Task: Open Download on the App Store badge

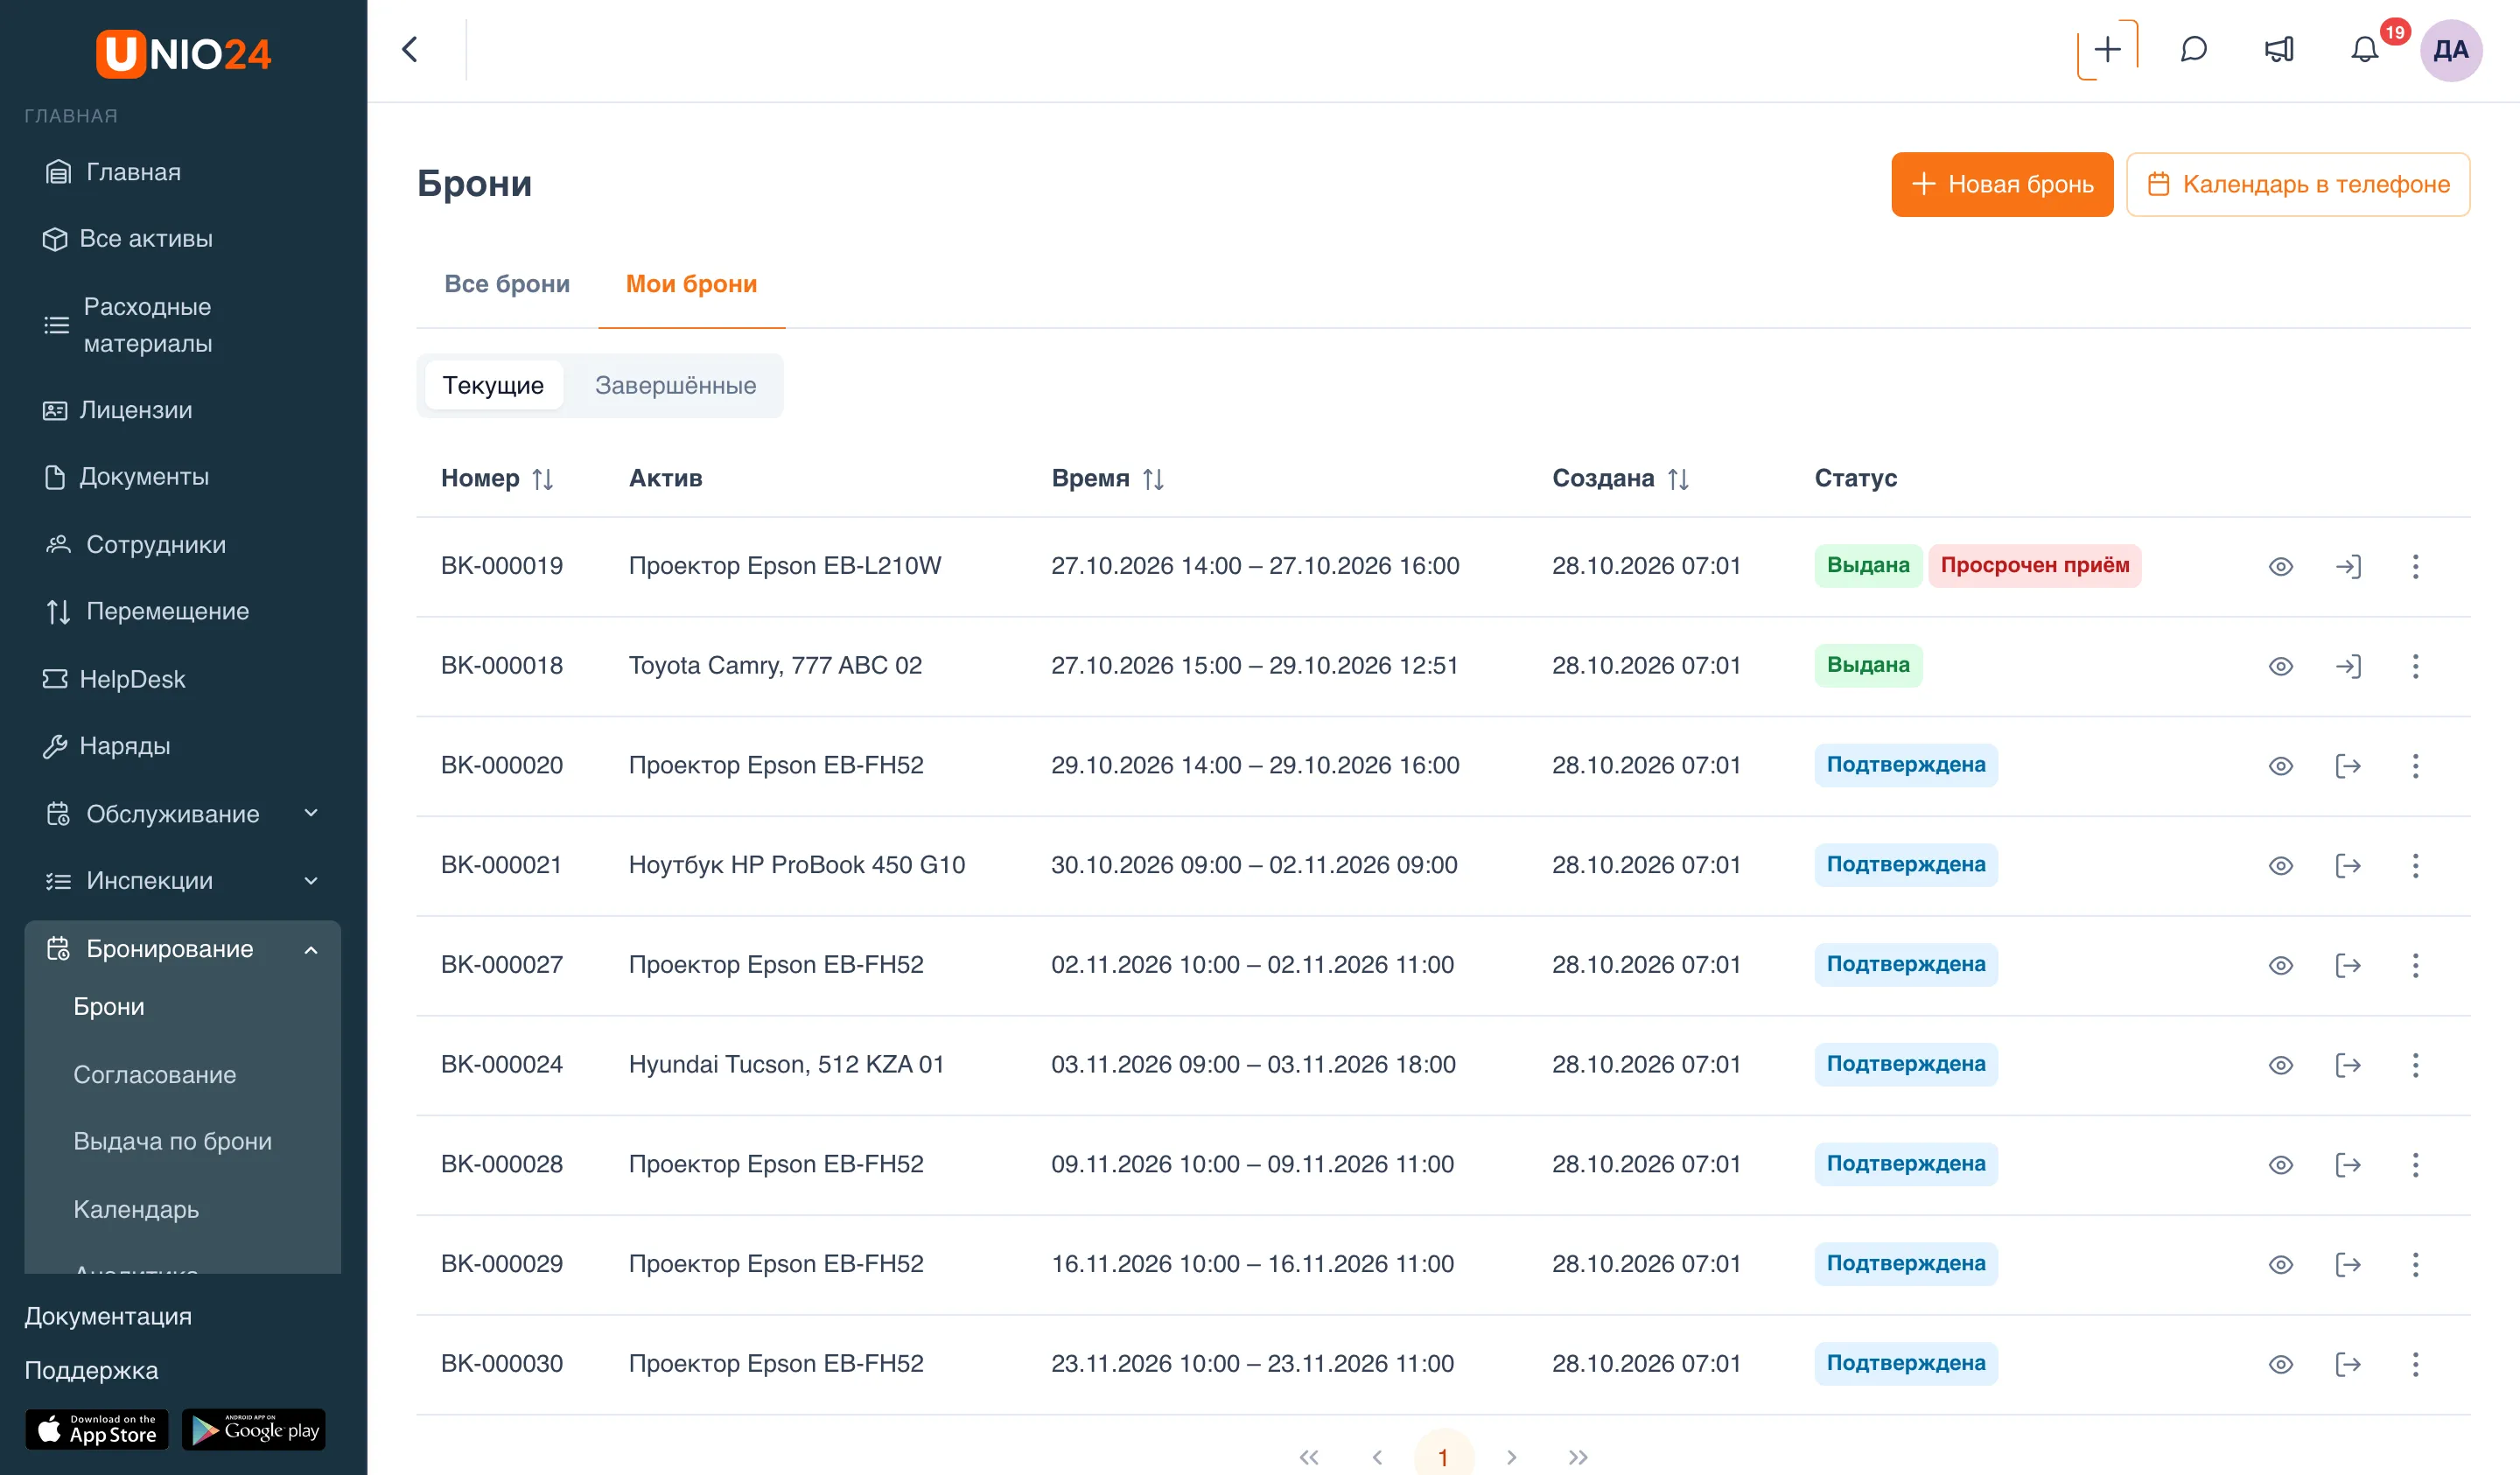Action: pos(97,1430)
